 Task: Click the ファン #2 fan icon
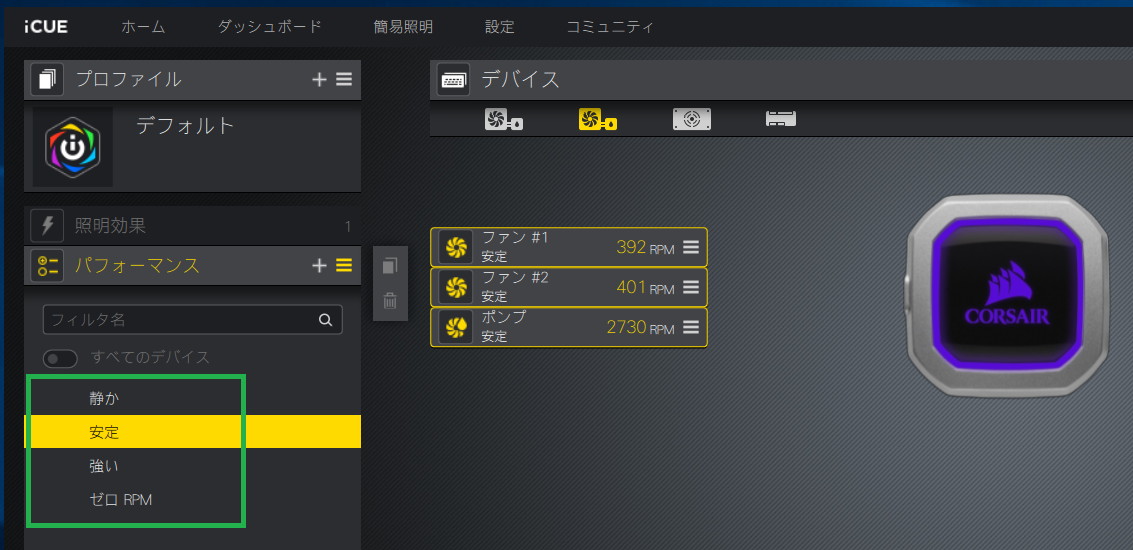click(x=456, y=287)
